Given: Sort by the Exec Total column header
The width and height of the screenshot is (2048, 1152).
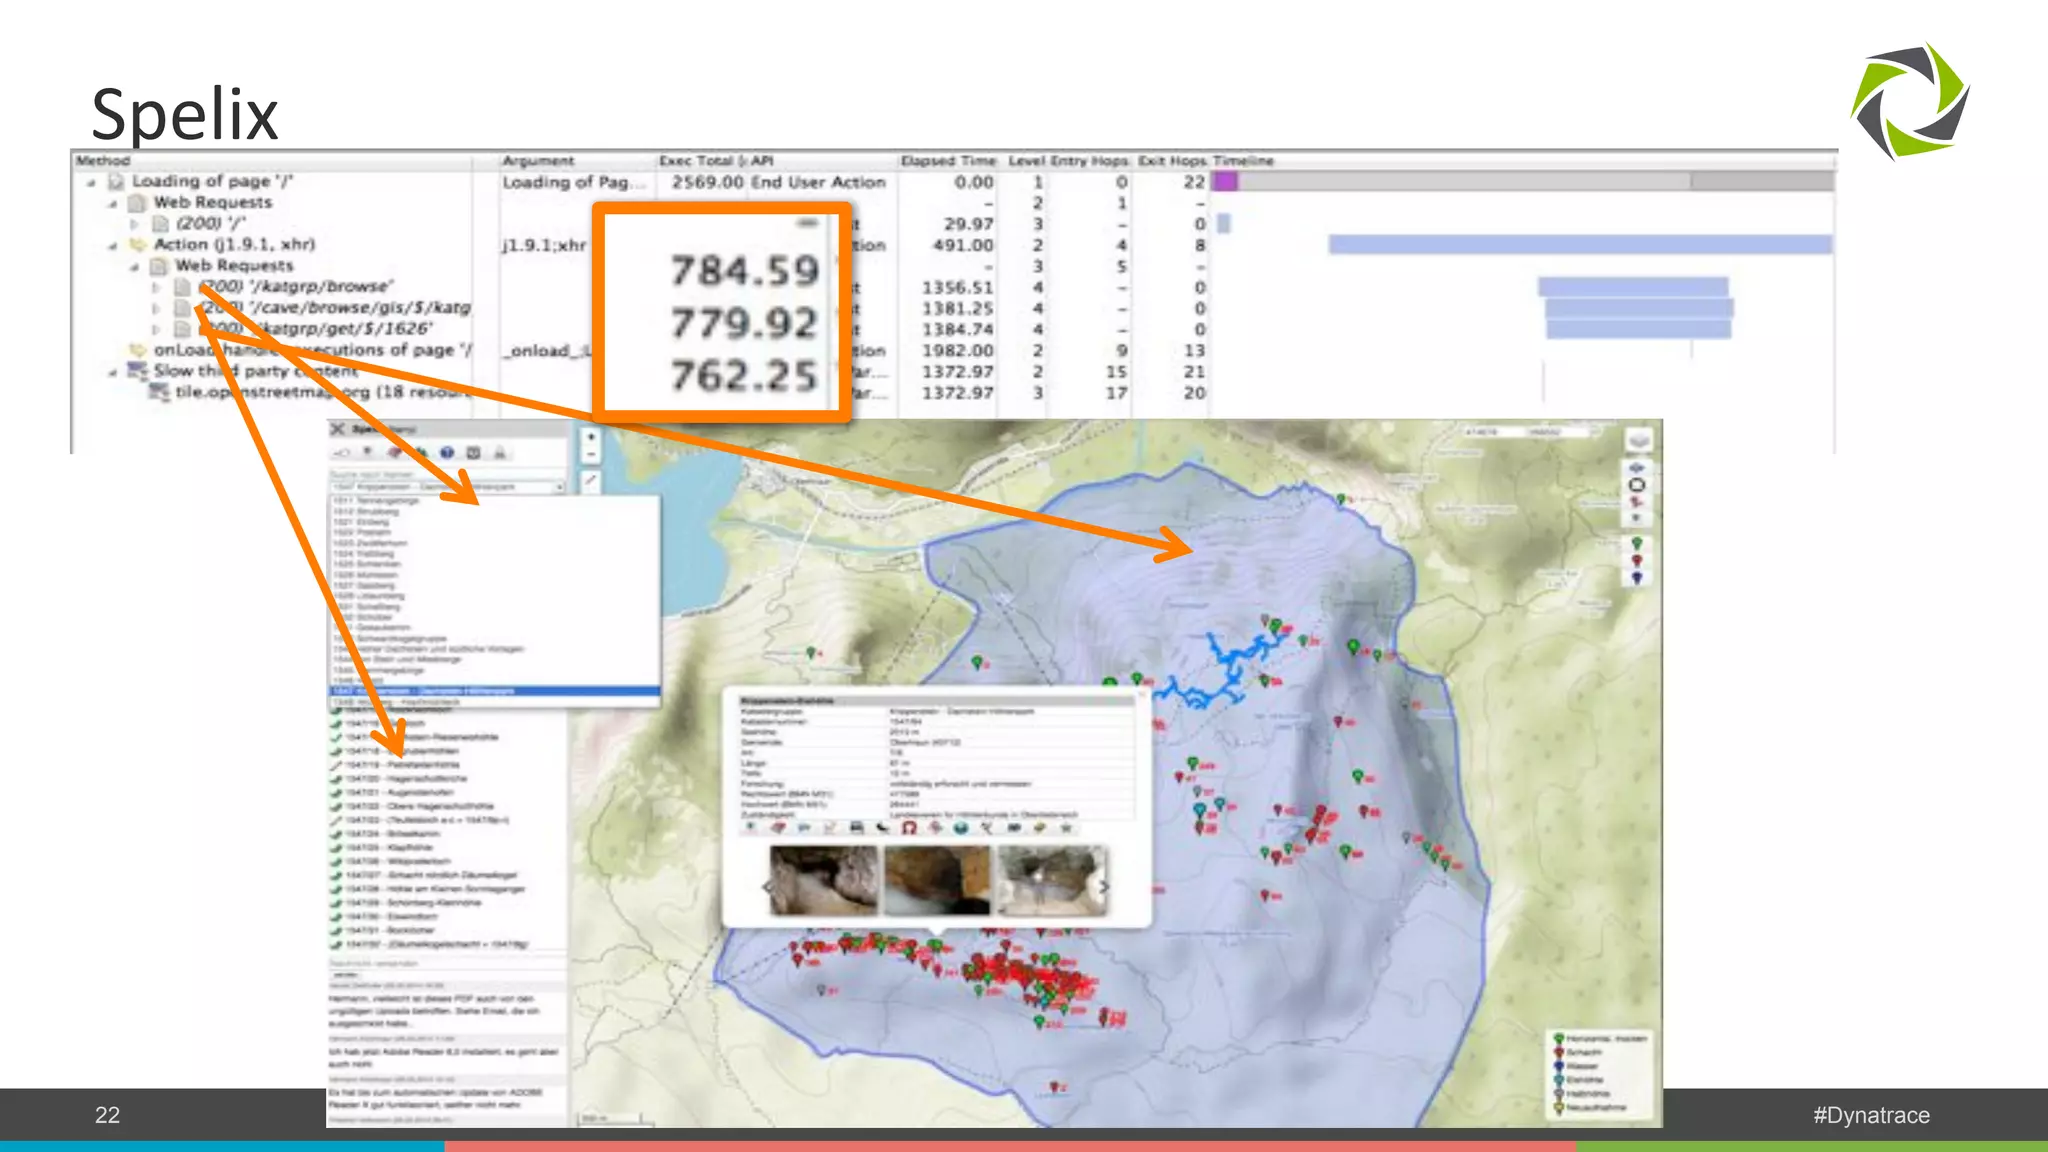Looking at the screenshot, I should (x=702, y=160).
